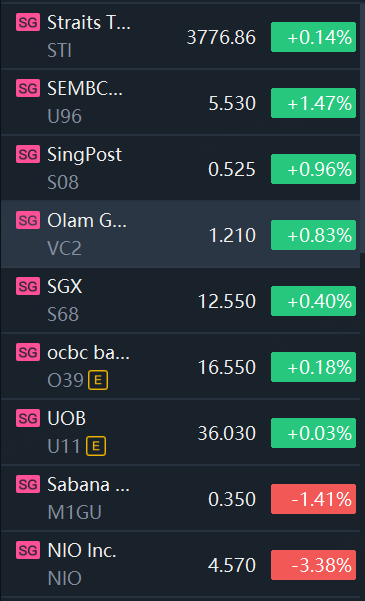Image resolution: width=365 pixels, height=601 pixels.
Task: Toggle the +1.47% change badge for U96
Action: coord(313,103)
